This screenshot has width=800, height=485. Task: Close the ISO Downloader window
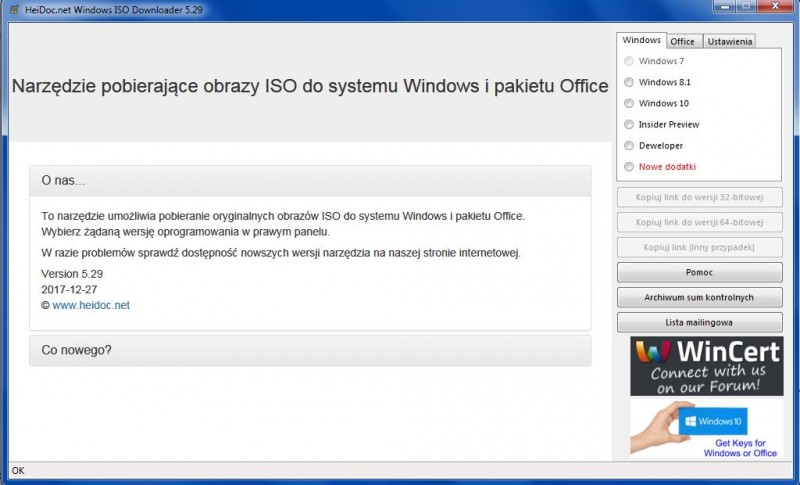775,6
